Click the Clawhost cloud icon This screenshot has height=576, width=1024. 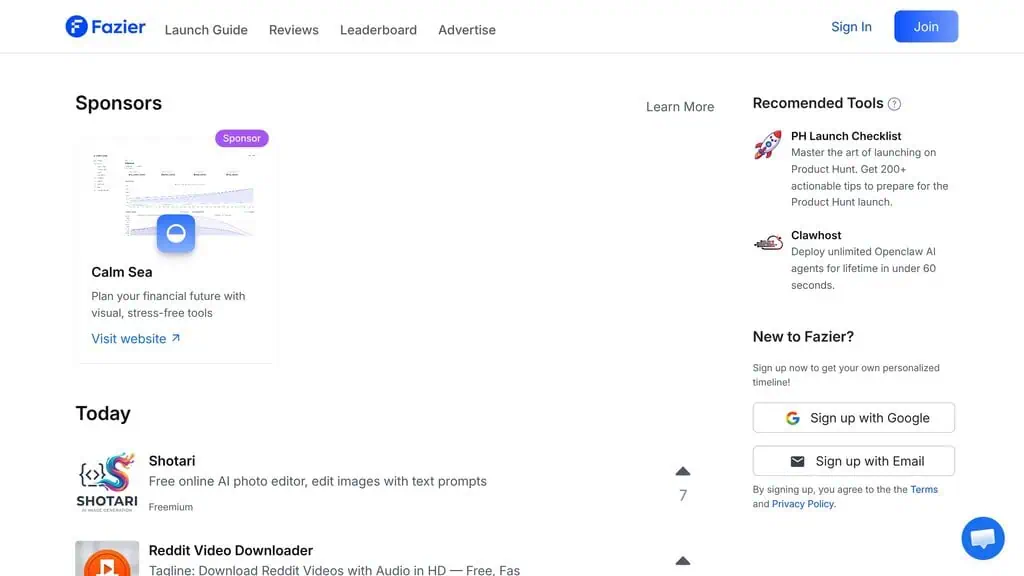click(x=768, y=242)
